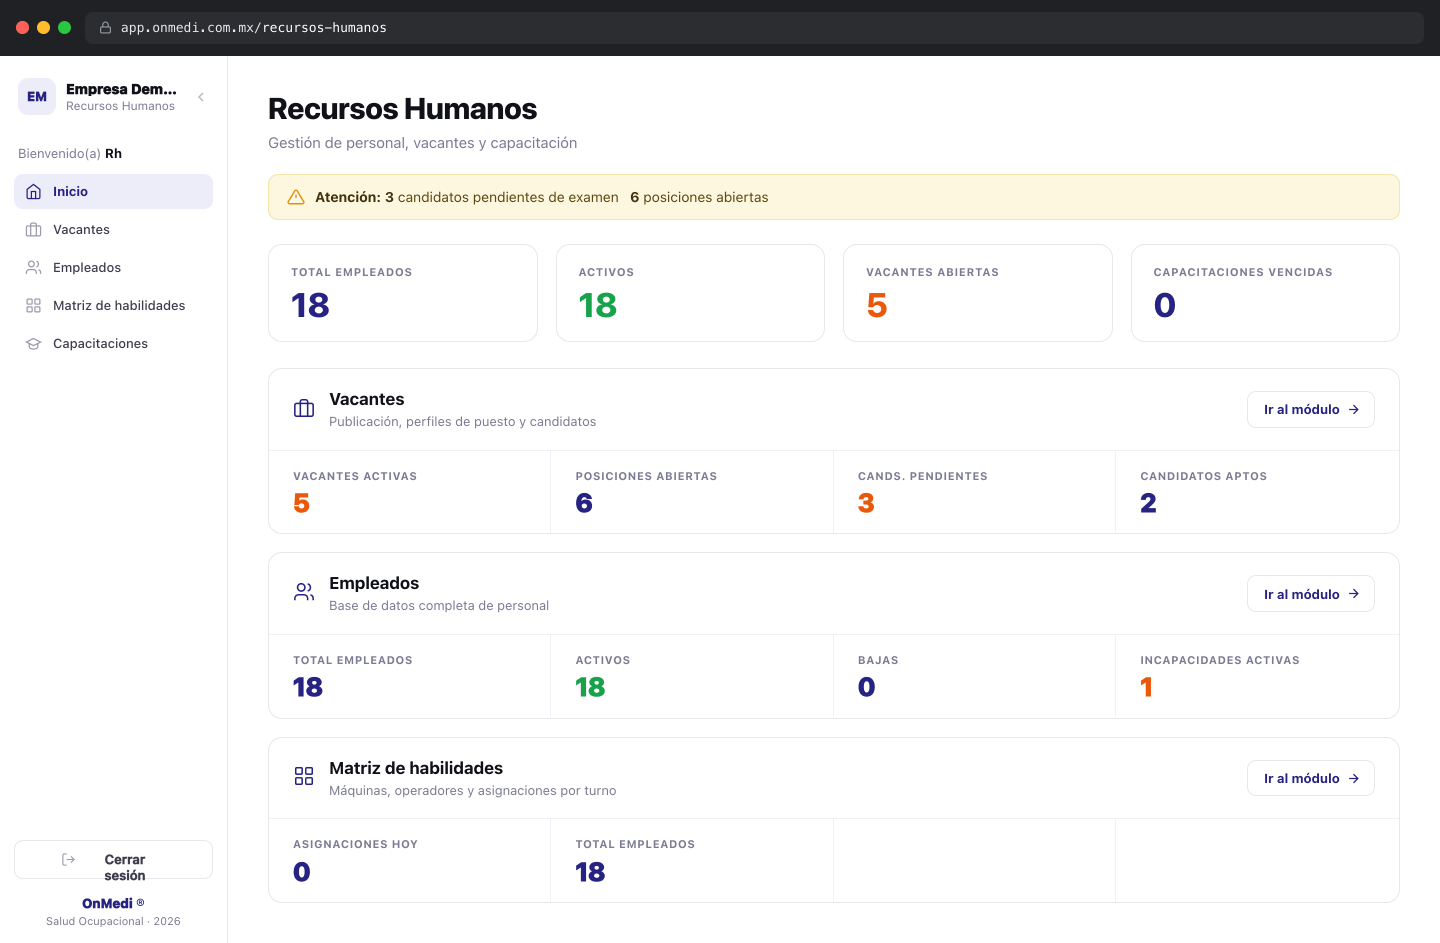Click the OnMedi brand link in footer
Screen dimensions: 1440x943
click(107, 904)
